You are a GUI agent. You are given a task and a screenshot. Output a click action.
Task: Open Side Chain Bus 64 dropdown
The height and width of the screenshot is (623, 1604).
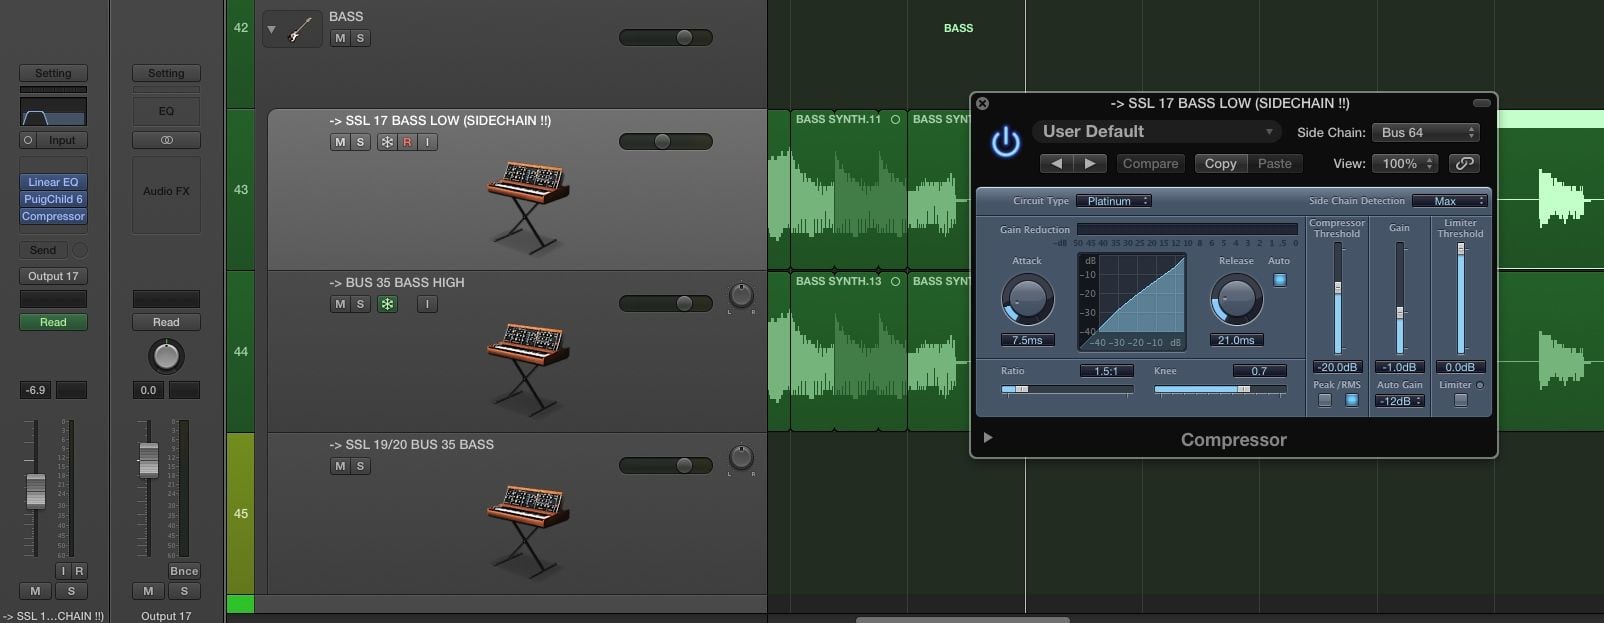[x=1426, y=132]
